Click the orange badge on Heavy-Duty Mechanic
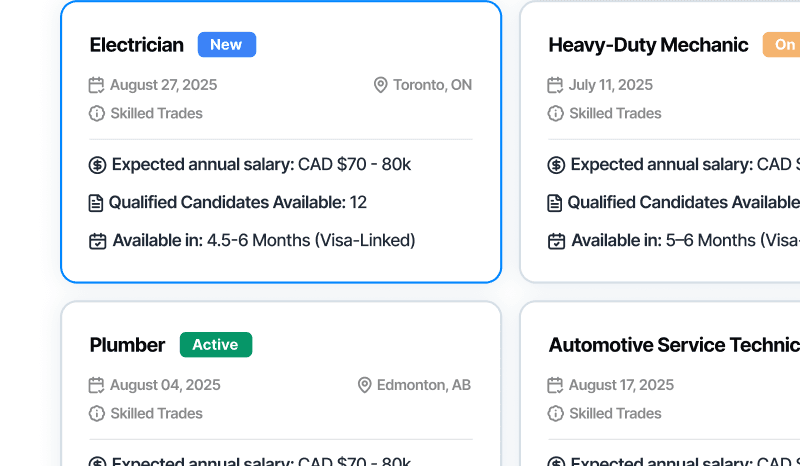Screen dimensions: 800x466 782,45
